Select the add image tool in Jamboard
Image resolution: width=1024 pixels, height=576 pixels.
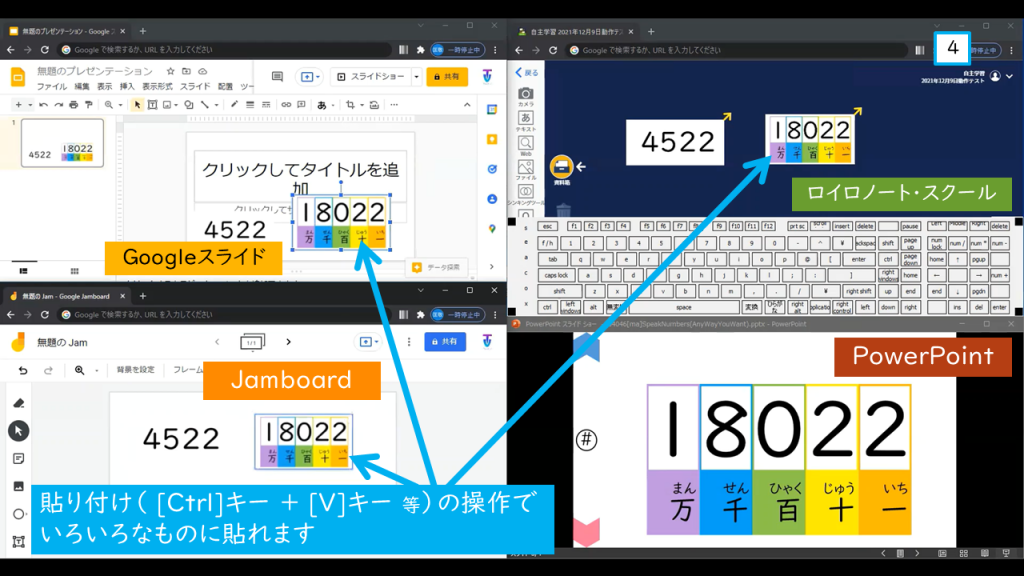pyautogui.click(x=18, y=486)
